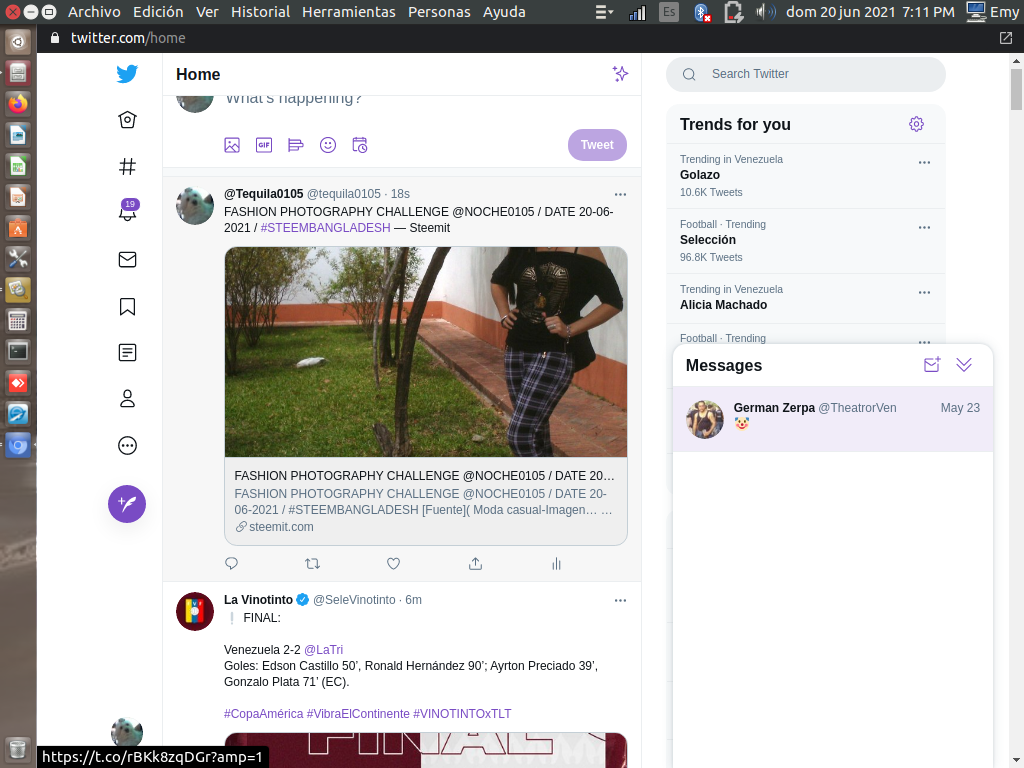Image resolution: width=1024 pixels, height=768 pixels.
Task: Add a poll using the poll icon
Action: click(x=296, y=145)
